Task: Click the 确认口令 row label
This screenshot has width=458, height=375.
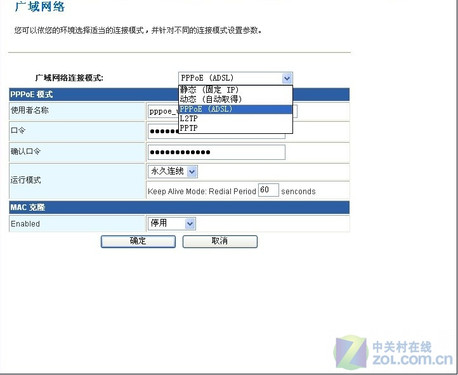Action: [25, 152]
